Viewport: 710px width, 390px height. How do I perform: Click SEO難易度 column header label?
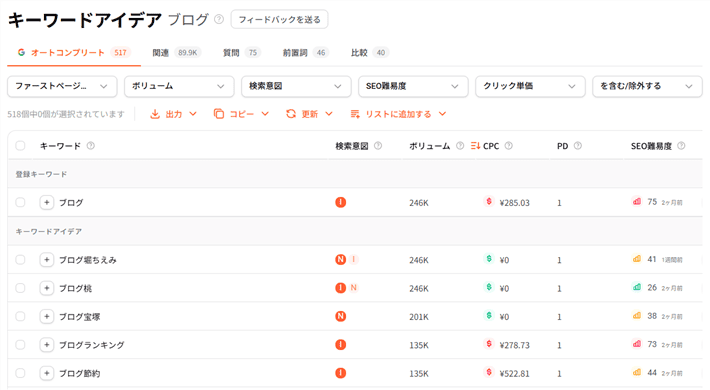(651, 146)
